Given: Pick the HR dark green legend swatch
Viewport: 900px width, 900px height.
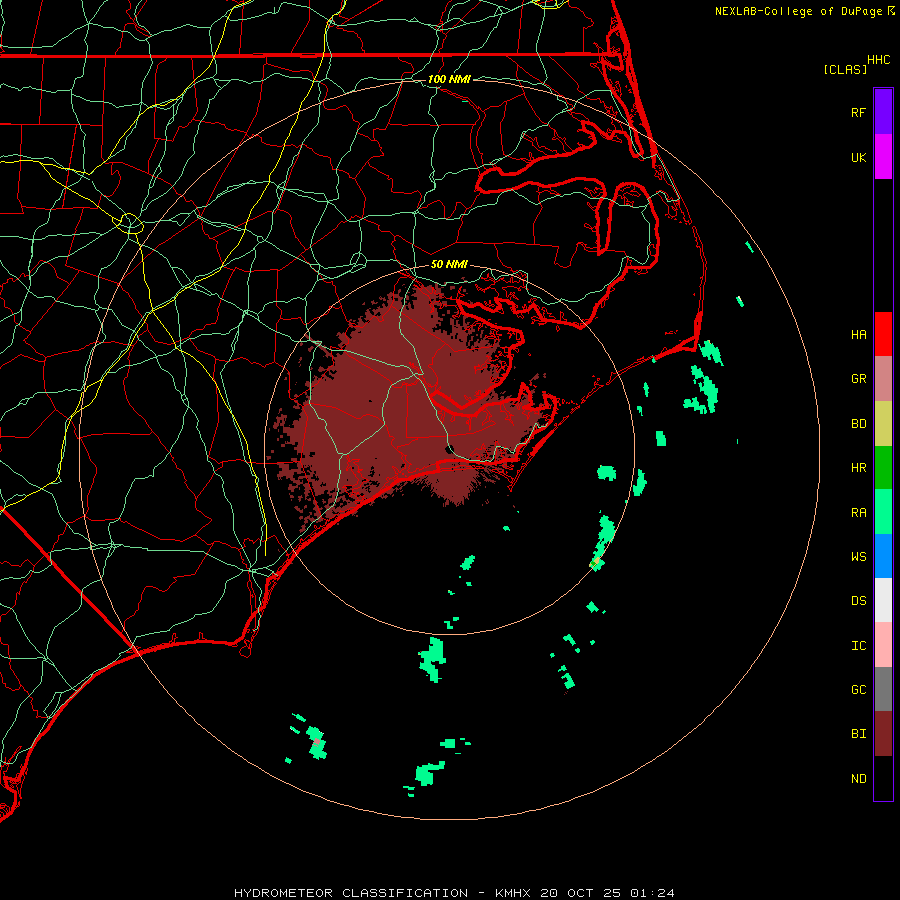Looking at the screenshot, I should 883,468.
